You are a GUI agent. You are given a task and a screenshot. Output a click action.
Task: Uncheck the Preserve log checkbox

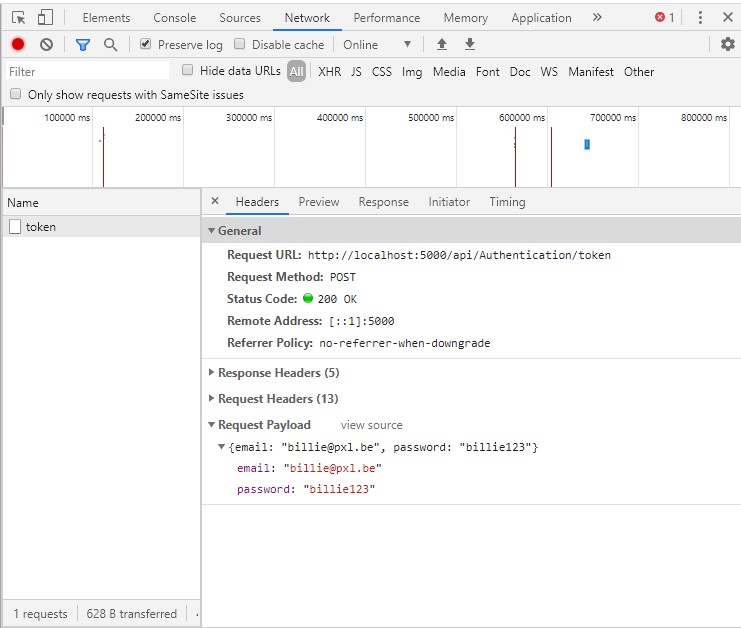tap(146, 44)
